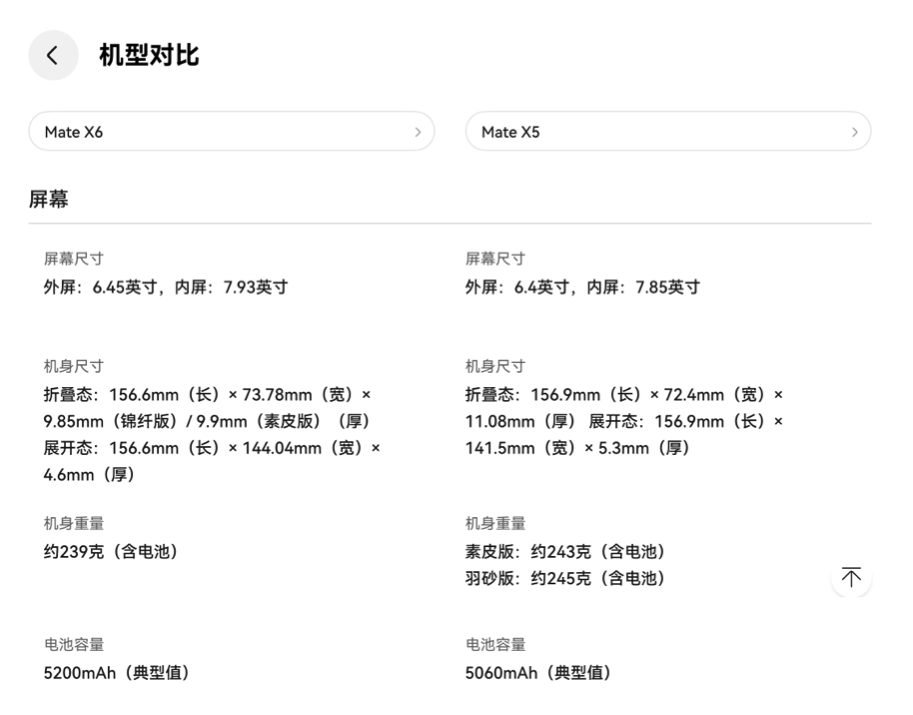
Task: Open the Mate X5 model selector
Action: [668, 132]
